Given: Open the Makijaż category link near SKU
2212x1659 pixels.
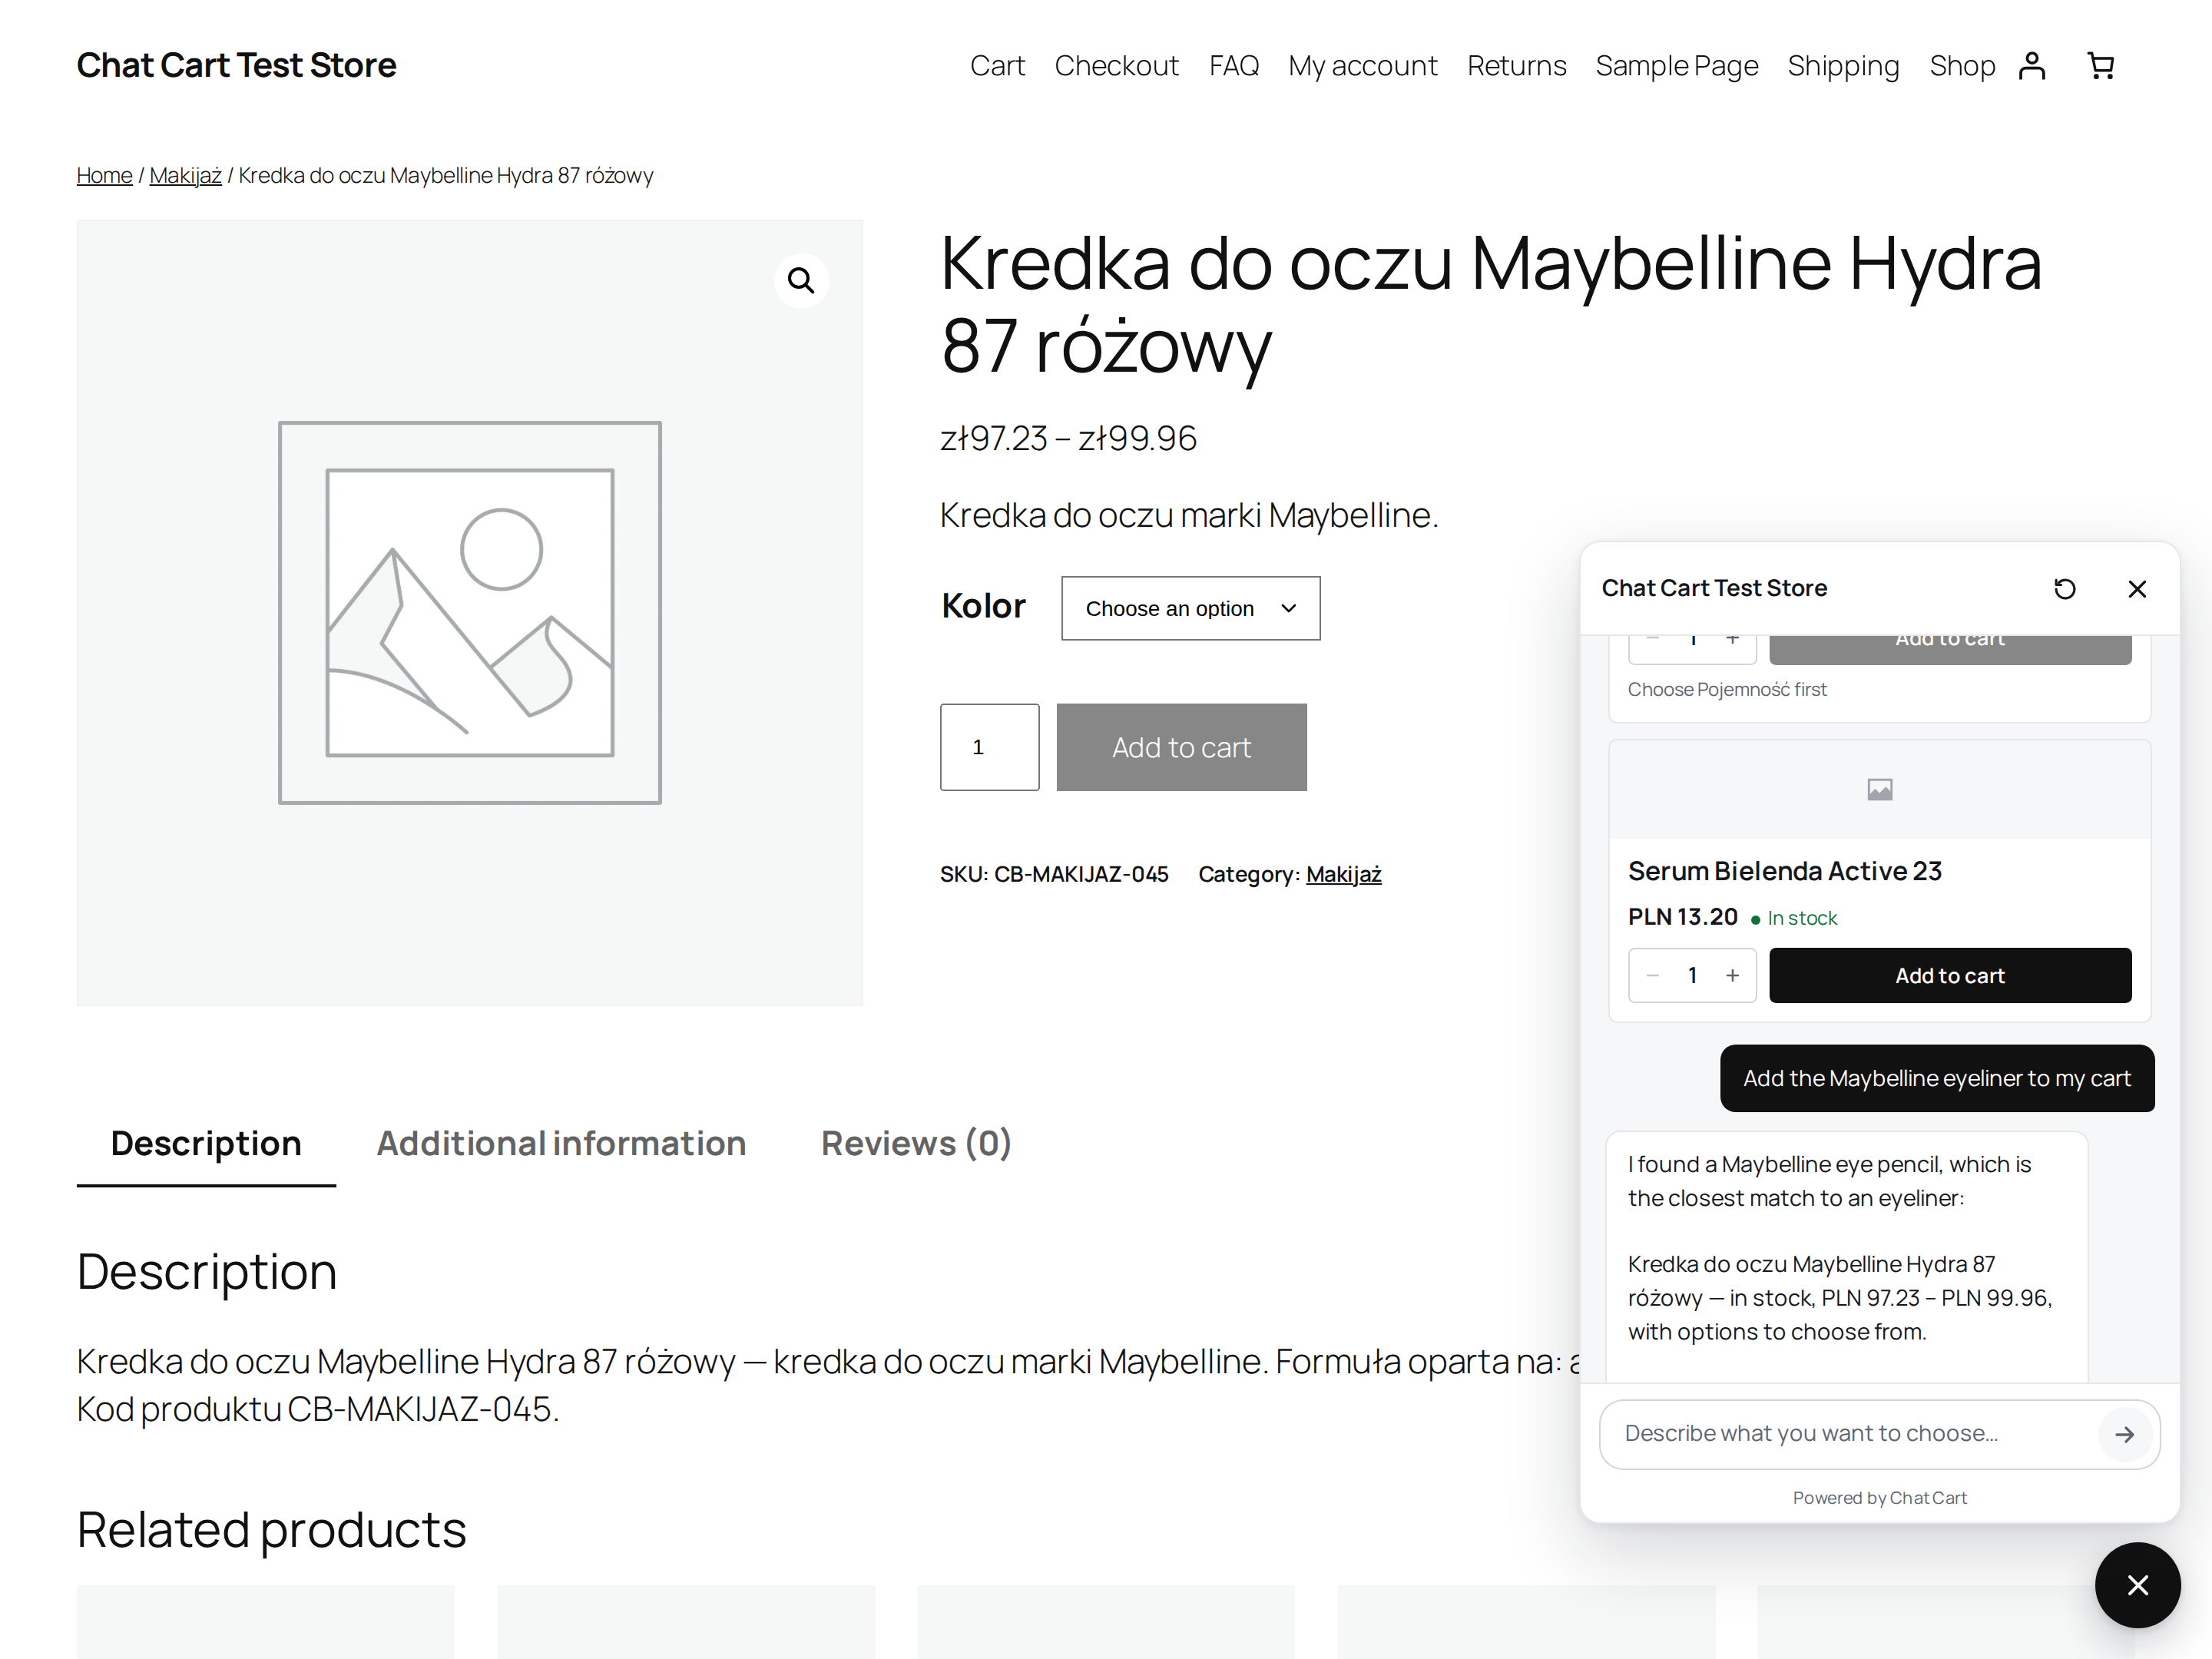Looking at the screenshot, I should [1343, 874].
